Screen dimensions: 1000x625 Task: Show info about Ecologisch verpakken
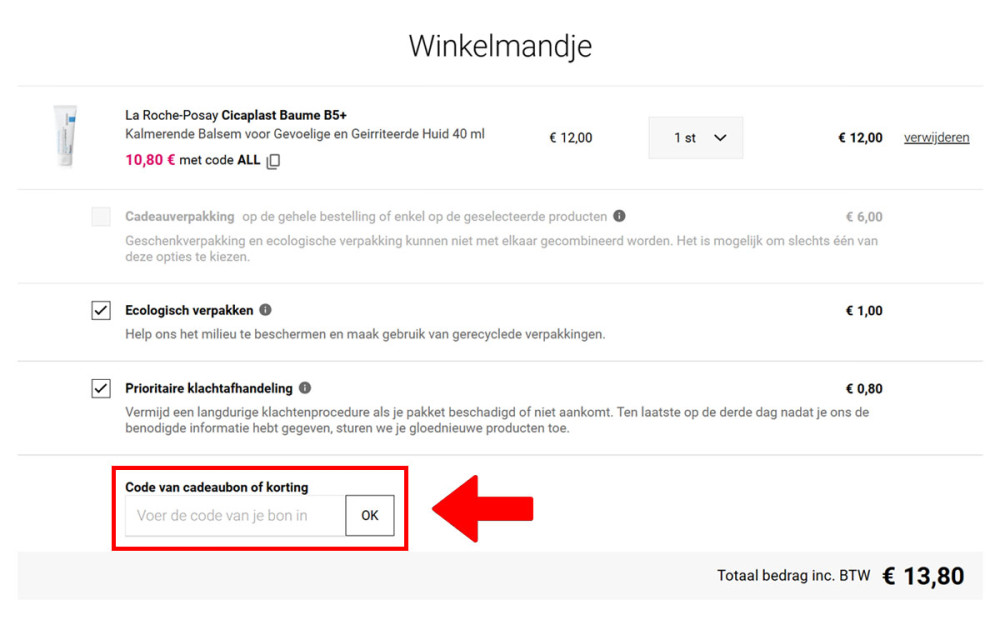coord(265,310)
